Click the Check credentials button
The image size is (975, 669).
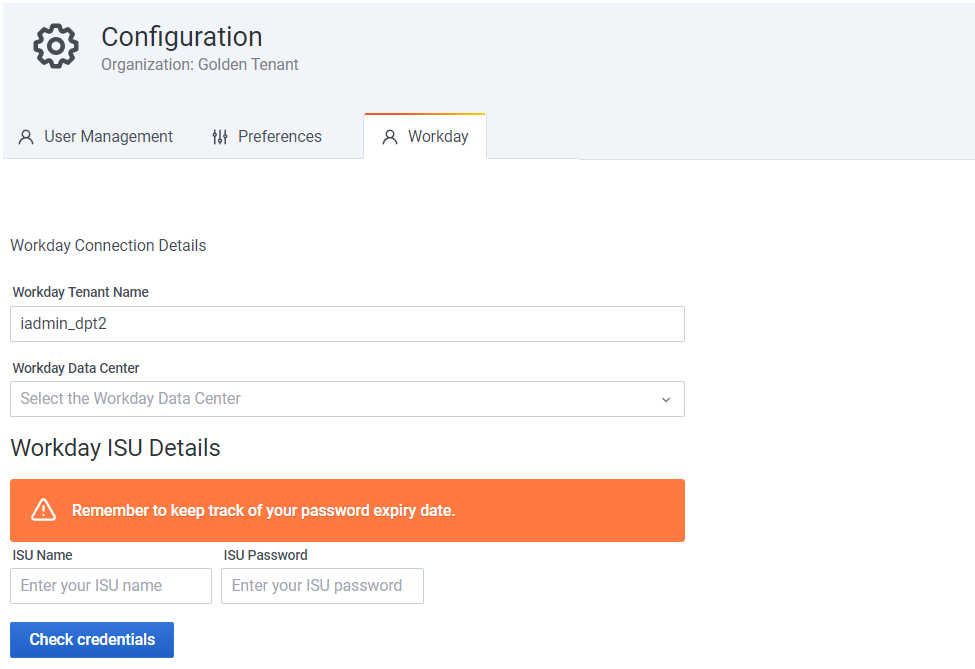click(92, 640)
